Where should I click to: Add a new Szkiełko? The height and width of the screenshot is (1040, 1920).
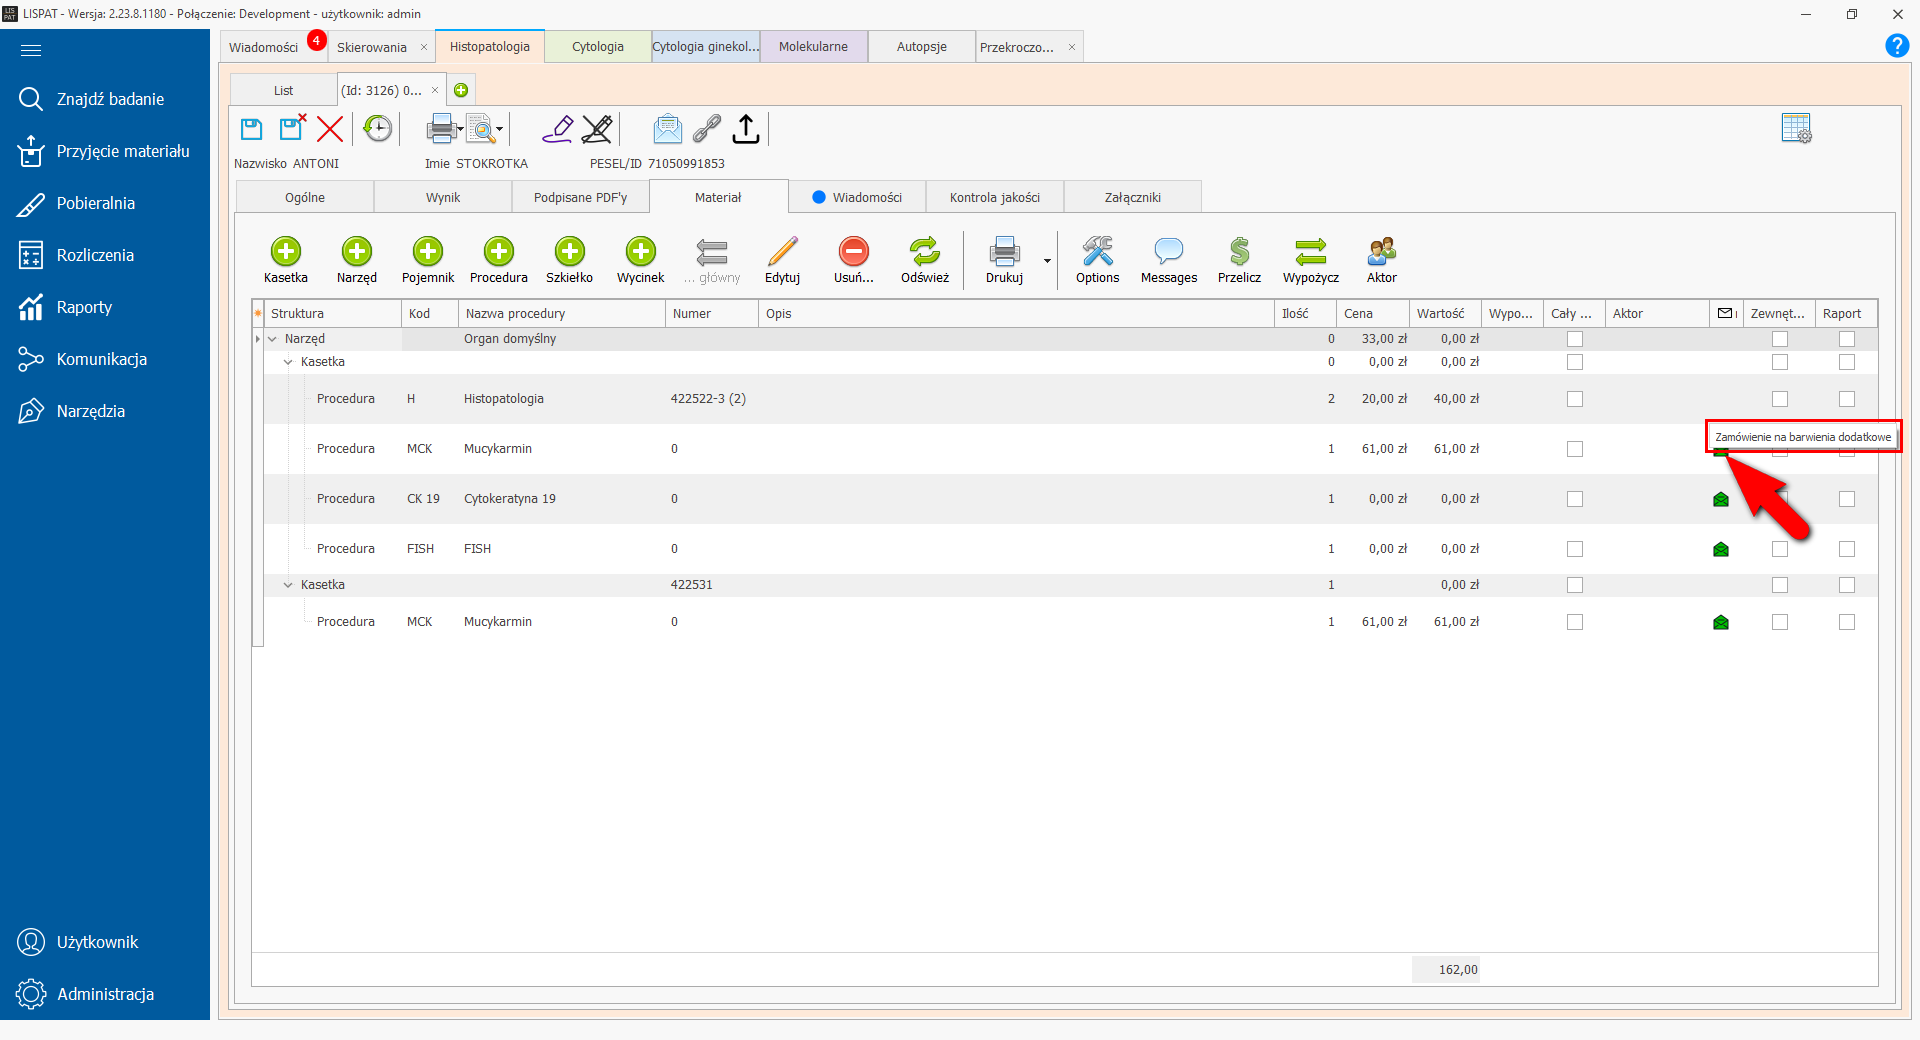pyautogui.click(x=570, y=260)
